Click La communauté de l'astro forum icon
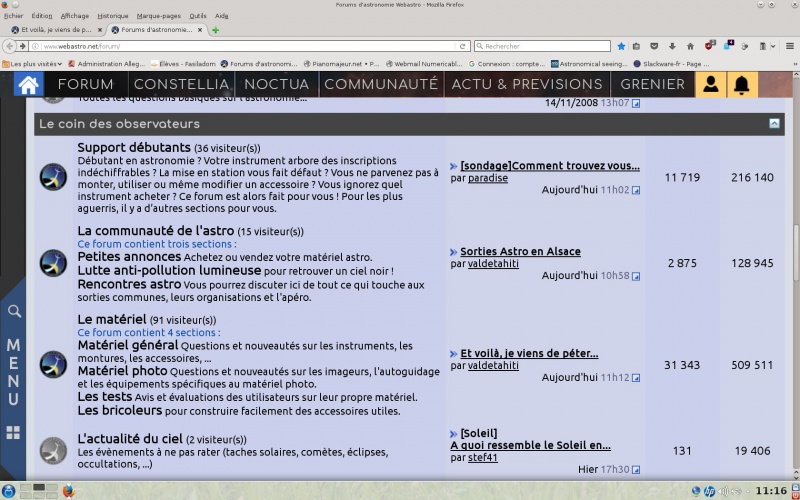This screenshot has width=800, height=500. (53, 263)
